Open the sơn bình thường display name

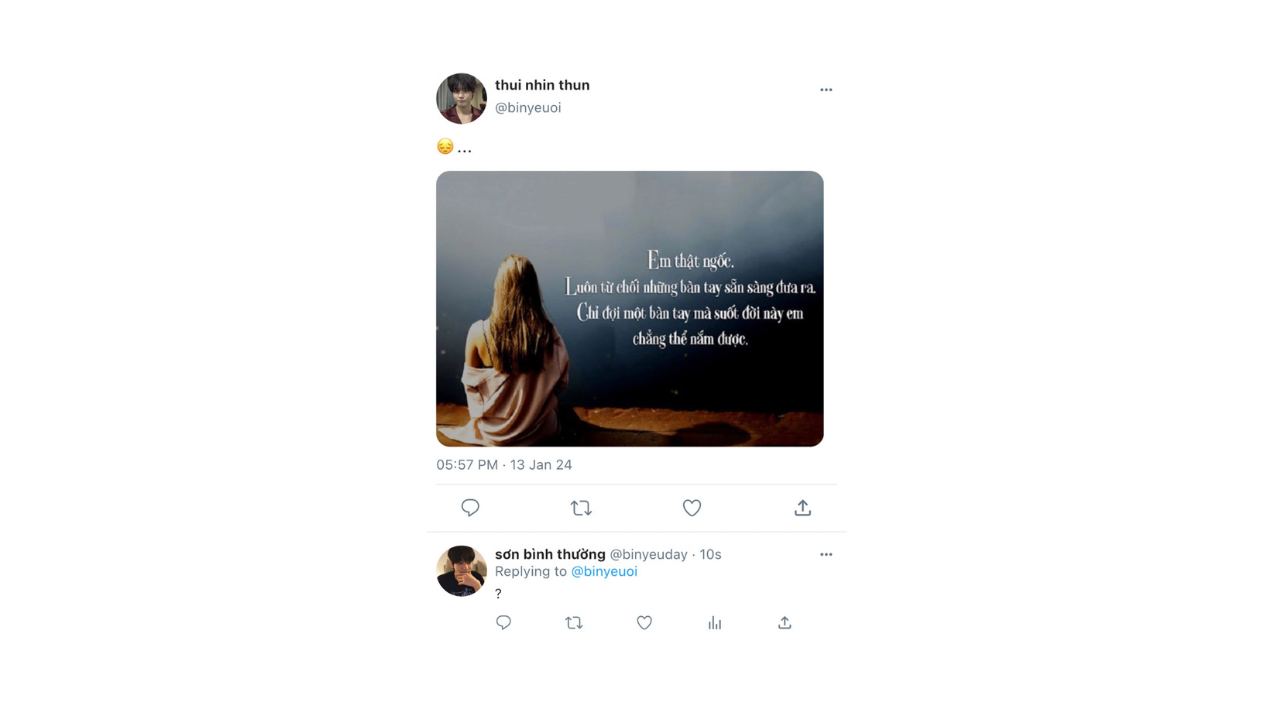550,554
